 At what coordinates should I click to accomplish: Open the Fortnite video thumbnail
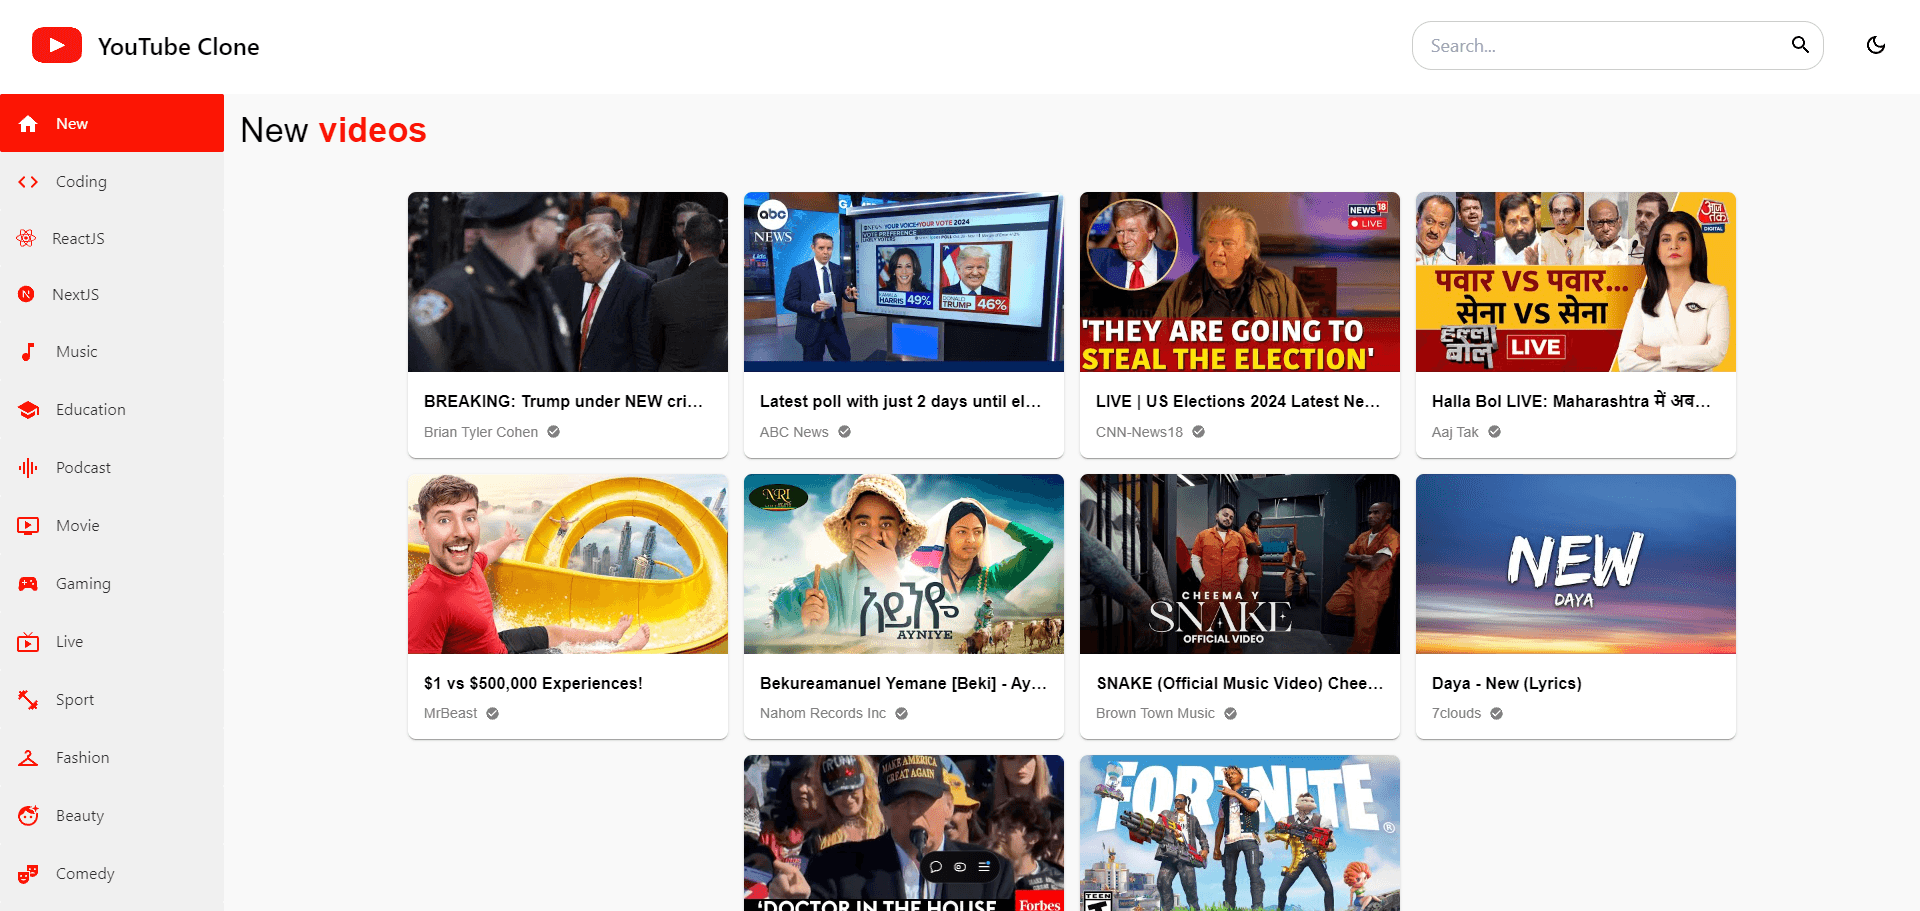click(1240, 833)
